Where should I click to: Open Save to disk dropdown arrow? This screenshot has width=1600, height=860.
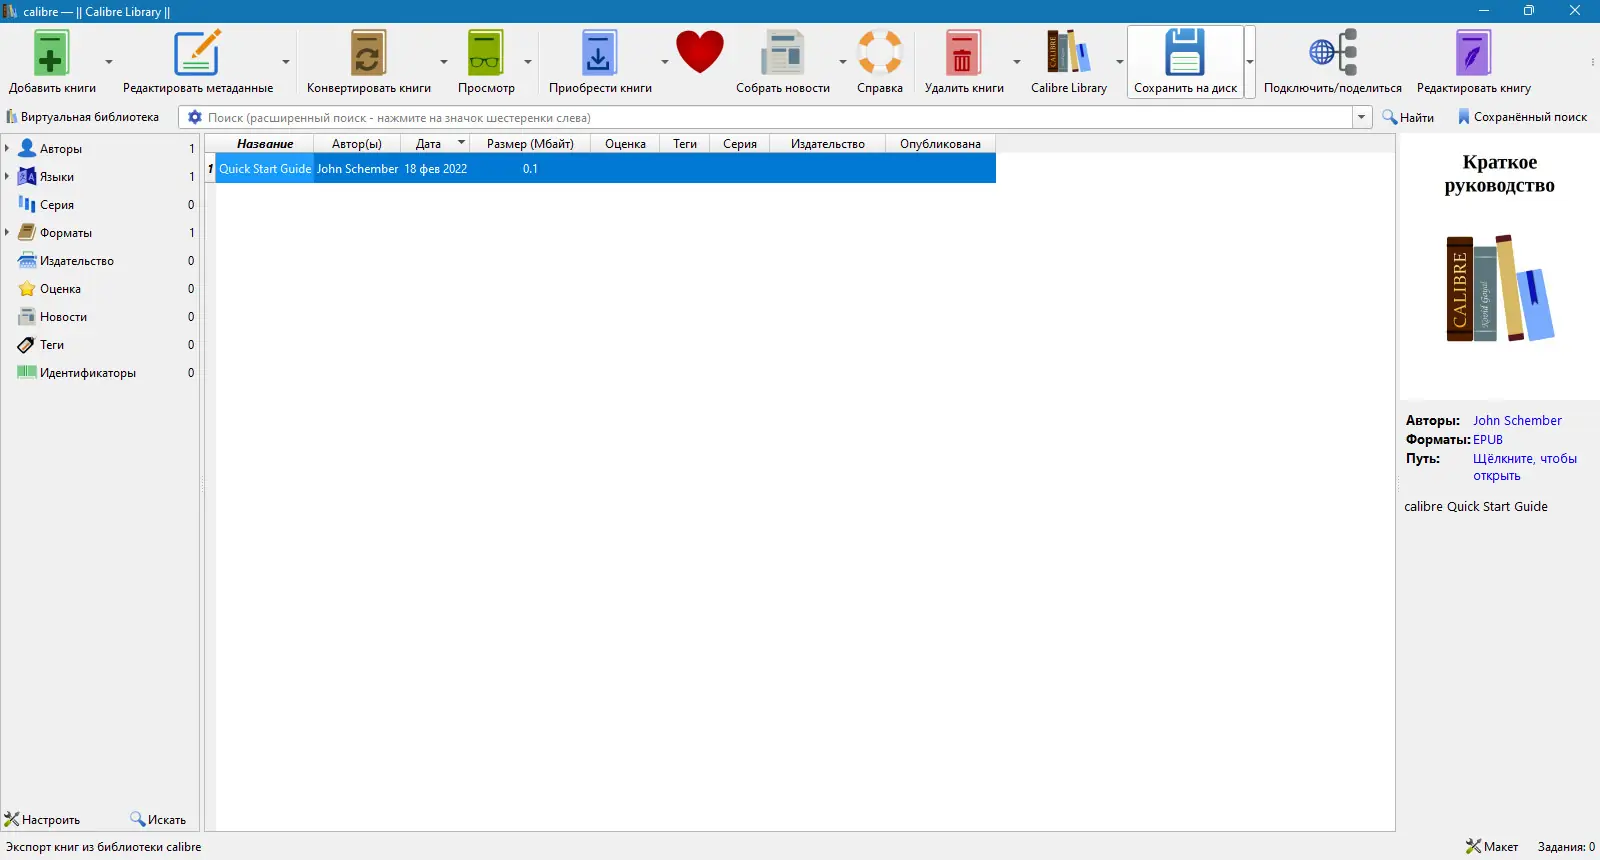pos(1250,62)
